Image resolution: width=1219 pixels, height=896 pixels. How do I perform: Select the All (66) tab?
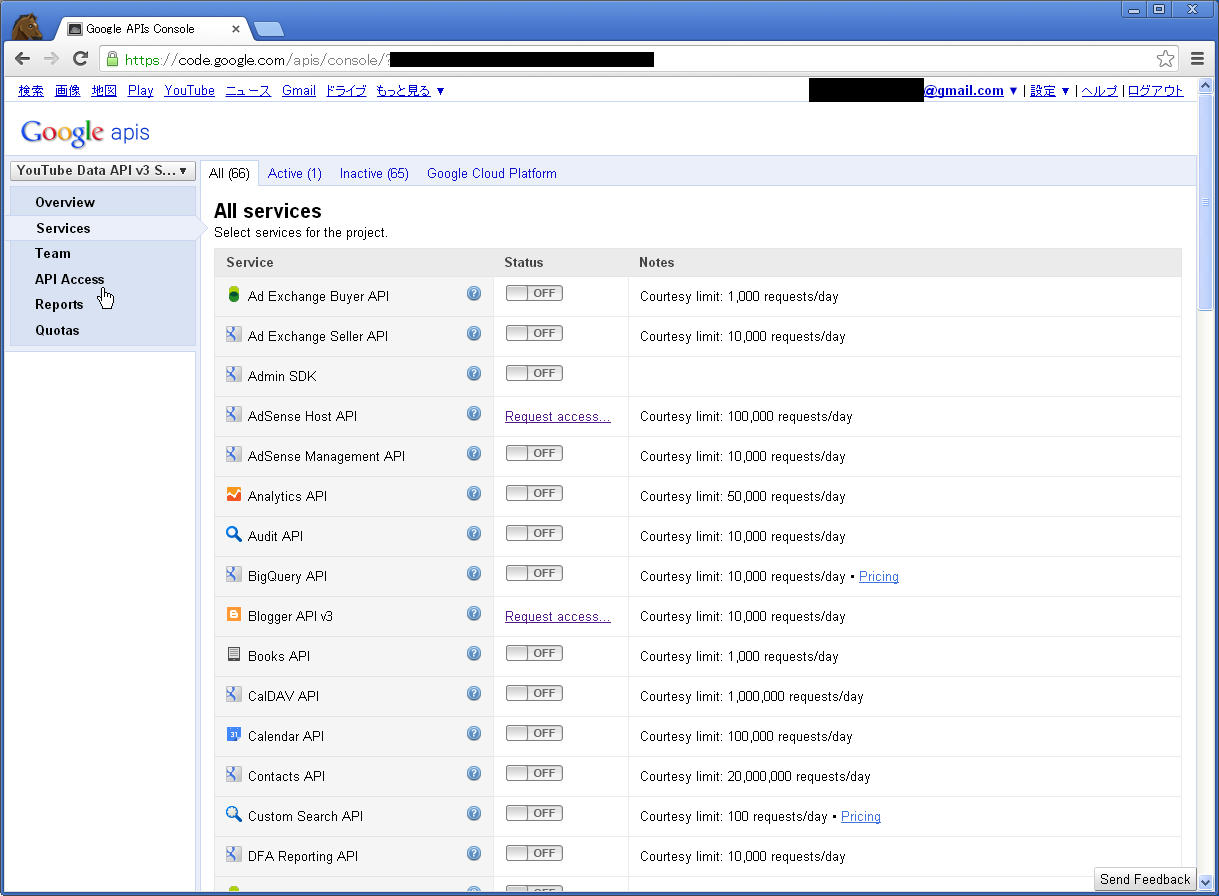(x=229, y=173)
